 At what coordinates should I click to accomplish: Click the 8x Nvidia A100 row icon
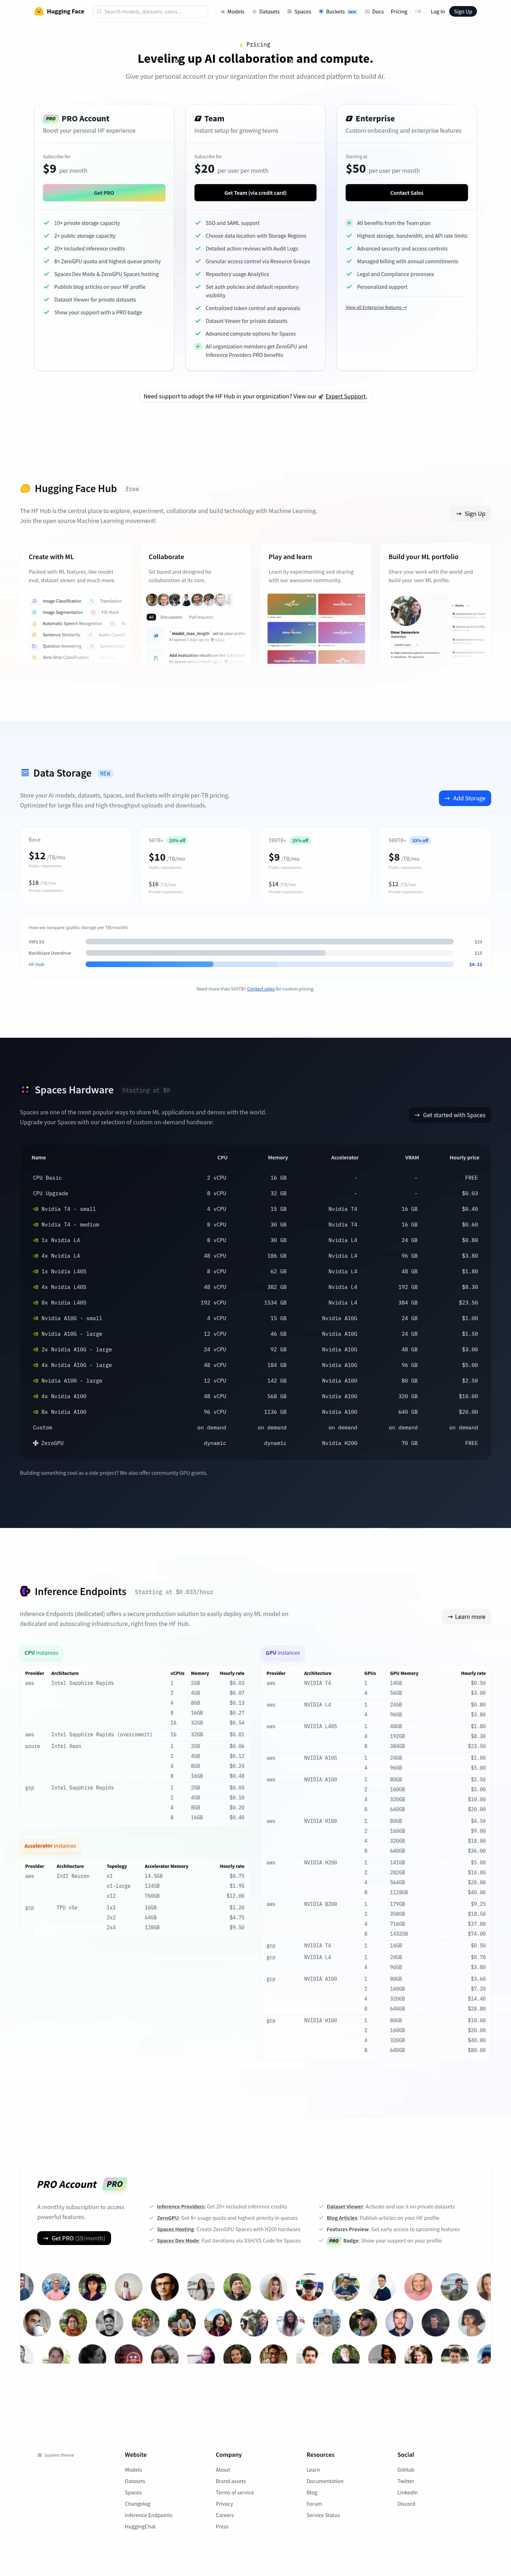(x=36, y=1412)
